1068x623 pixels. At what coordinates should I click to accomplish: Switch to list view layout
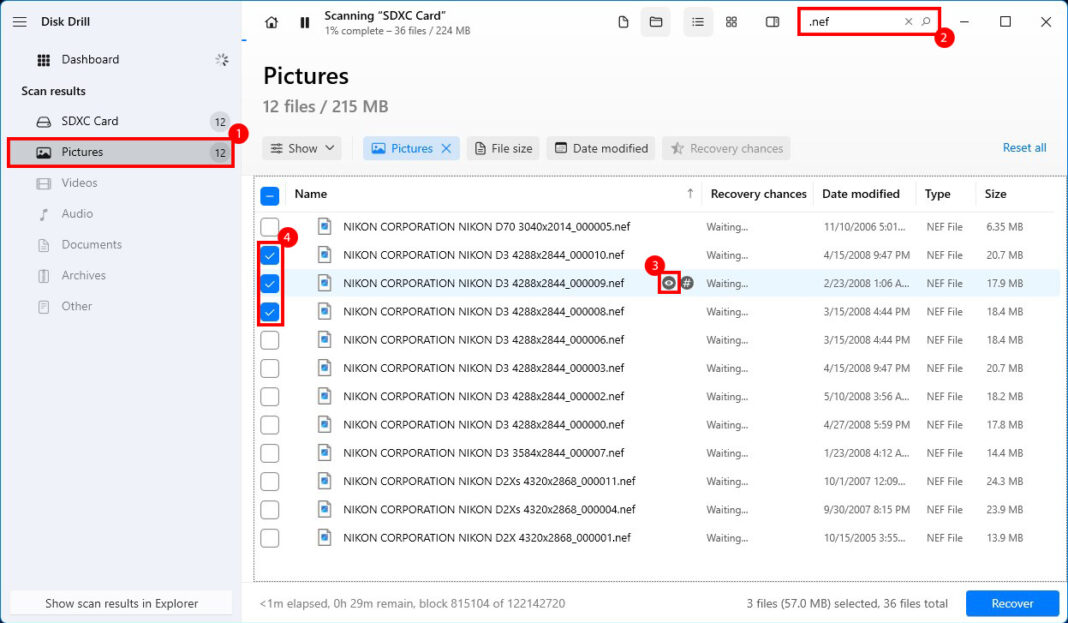point(698,21)
